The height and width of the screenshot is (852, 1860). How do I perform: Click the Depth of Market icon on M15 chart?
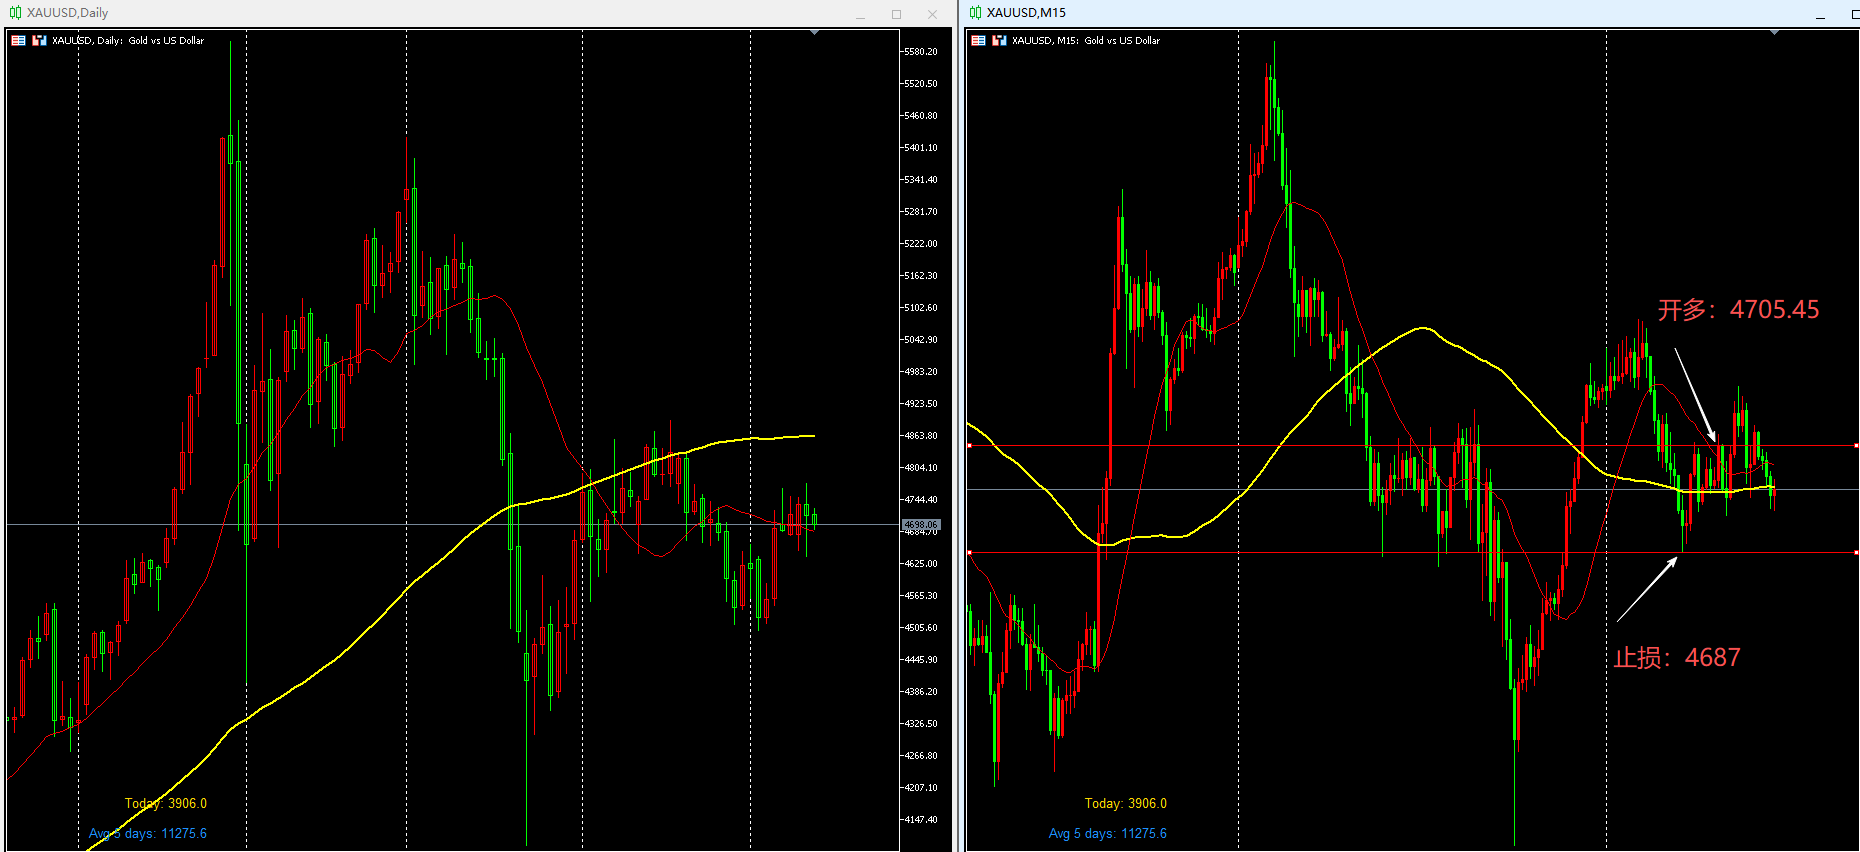pyautogui.click(x=999, y=41)
